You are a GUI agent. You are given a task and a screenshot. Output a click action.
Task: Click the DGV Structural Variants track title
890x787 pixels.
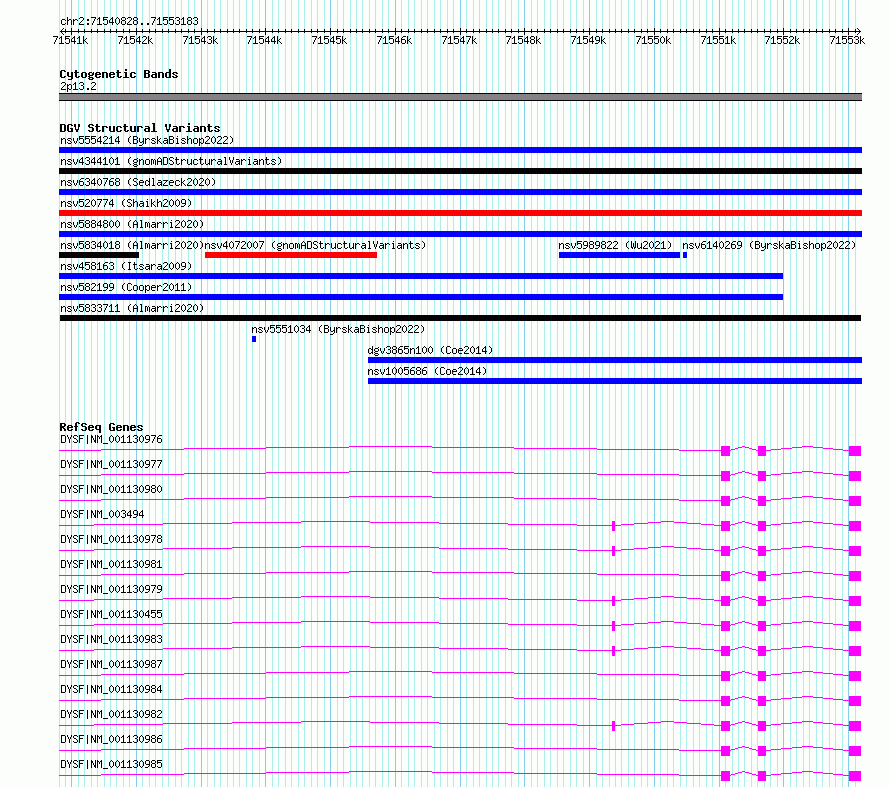140,128
